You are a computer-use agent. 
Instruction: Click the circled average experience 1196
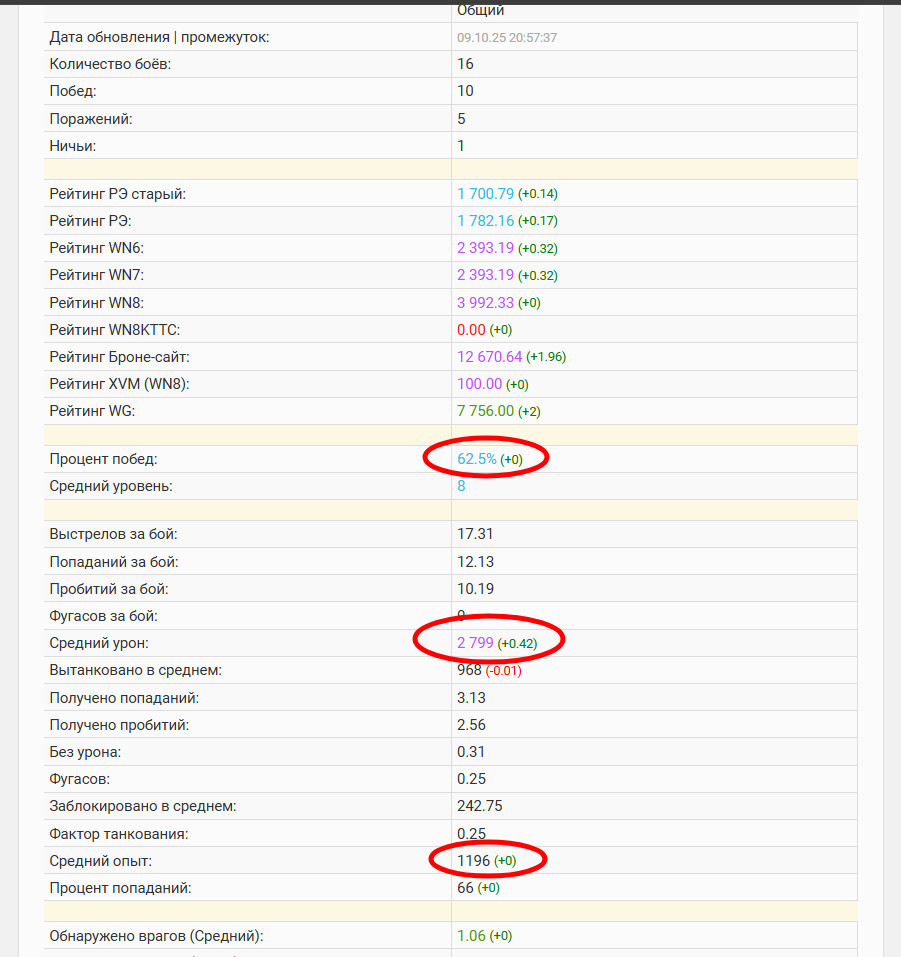(x=474, y=860)
